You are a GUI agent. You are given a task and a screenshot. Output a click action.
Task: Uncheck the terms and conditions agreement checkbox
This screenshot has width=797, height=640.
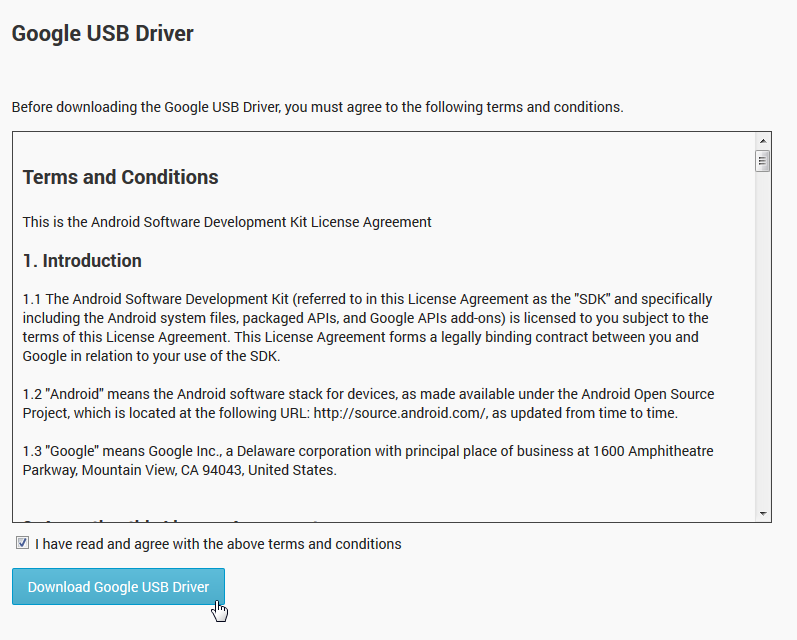pos(22,543)
